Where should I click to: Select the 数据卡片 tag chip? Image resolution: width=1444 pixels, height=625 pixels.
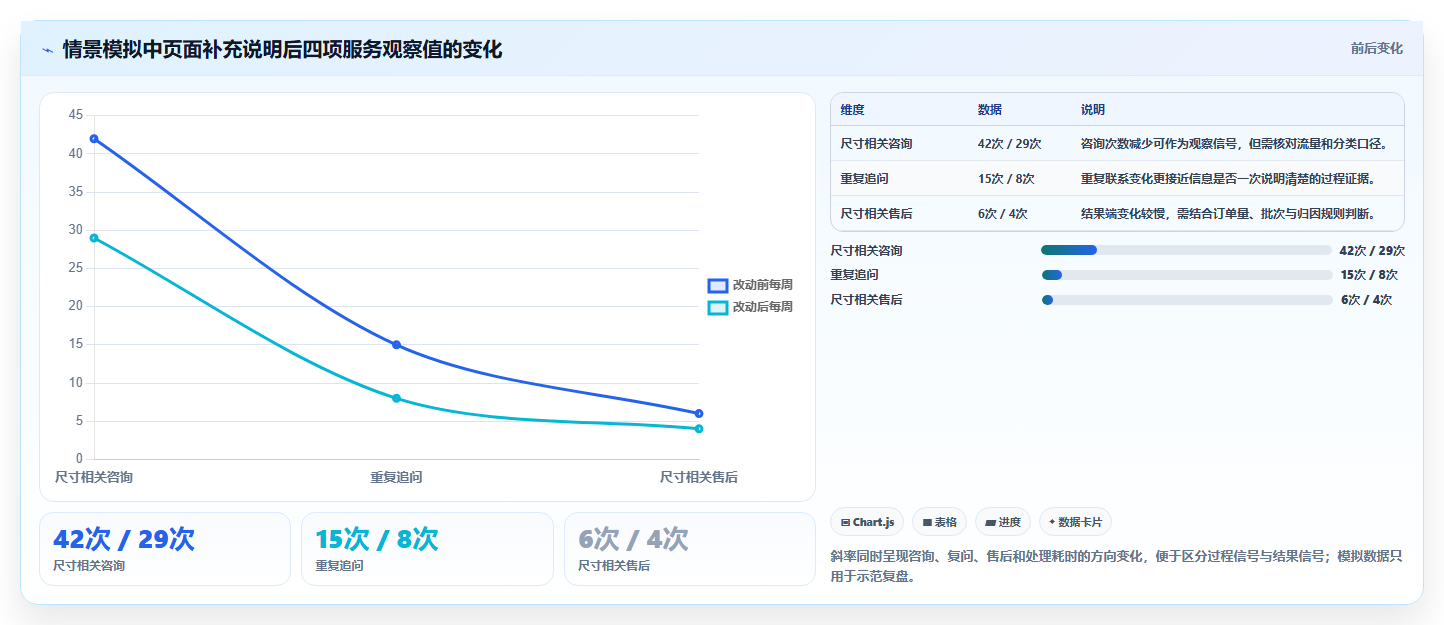pyautogui.click(x=1075, y=522)
